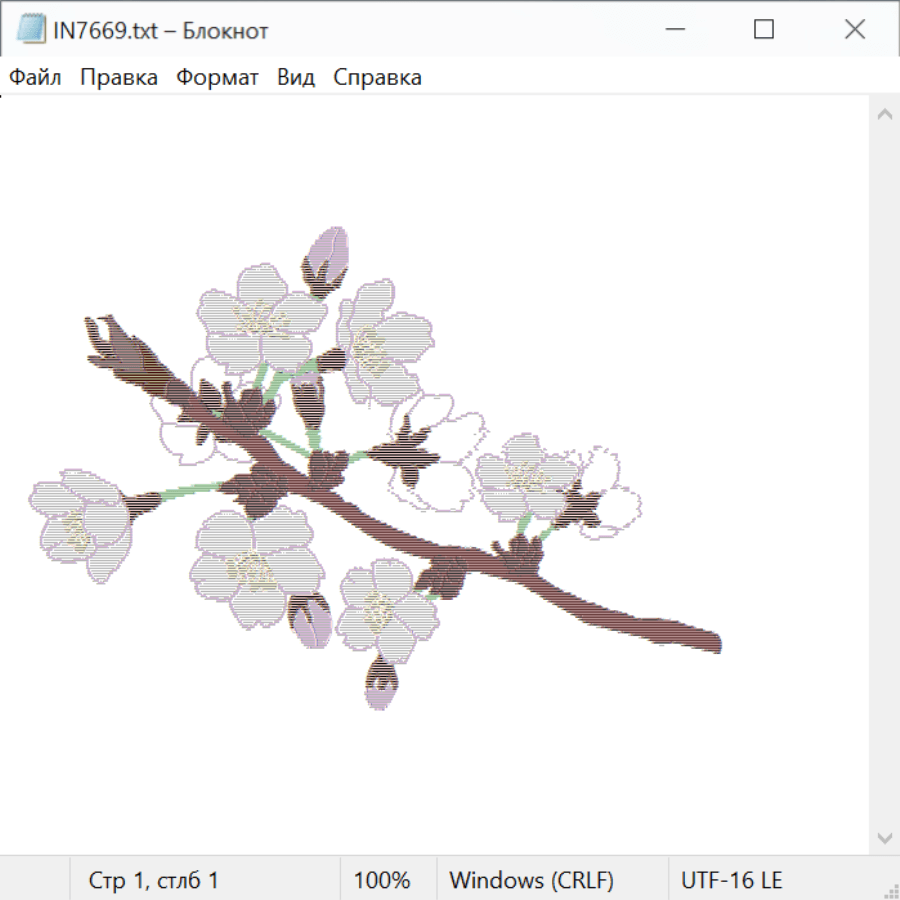900x900 pixels.
Task: Open the Файл menu
Action: point(36,77)
